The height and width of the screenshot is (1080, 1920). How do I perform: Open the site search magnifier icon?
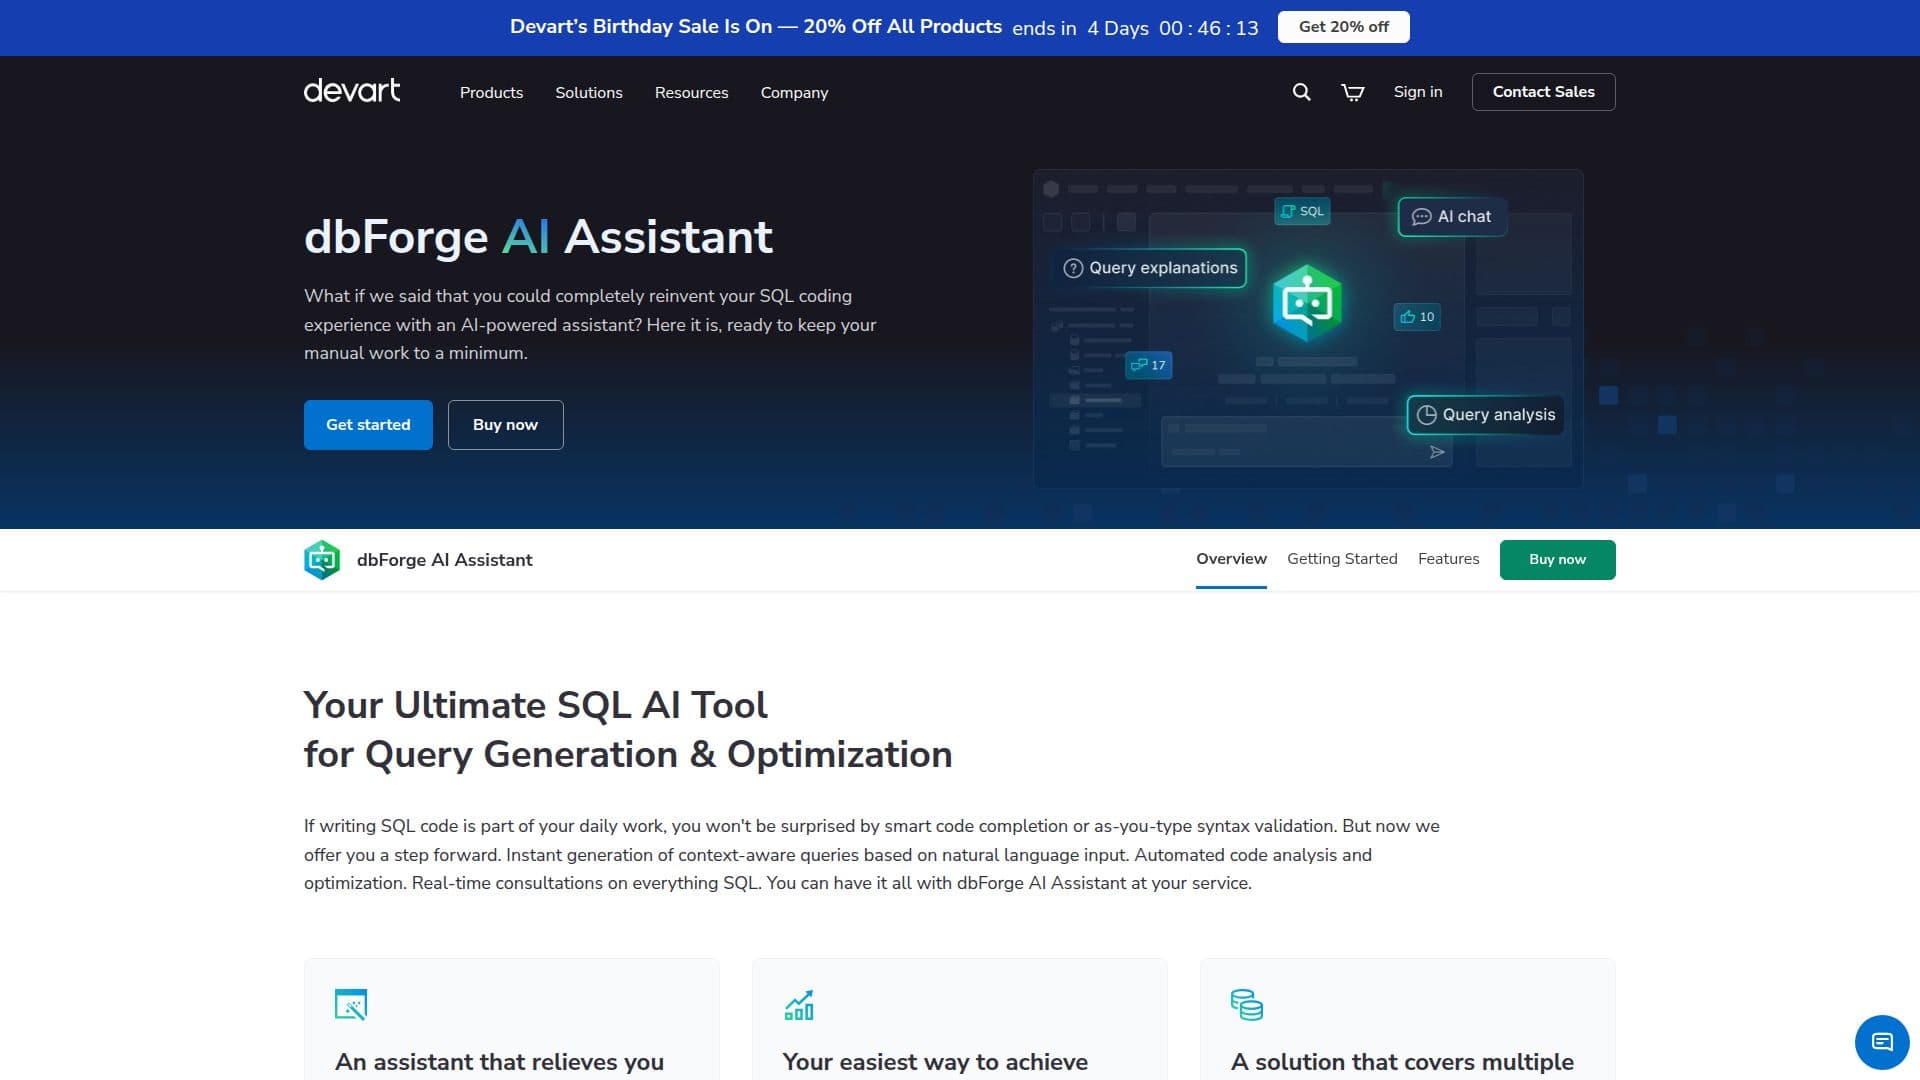[1301, 92]
